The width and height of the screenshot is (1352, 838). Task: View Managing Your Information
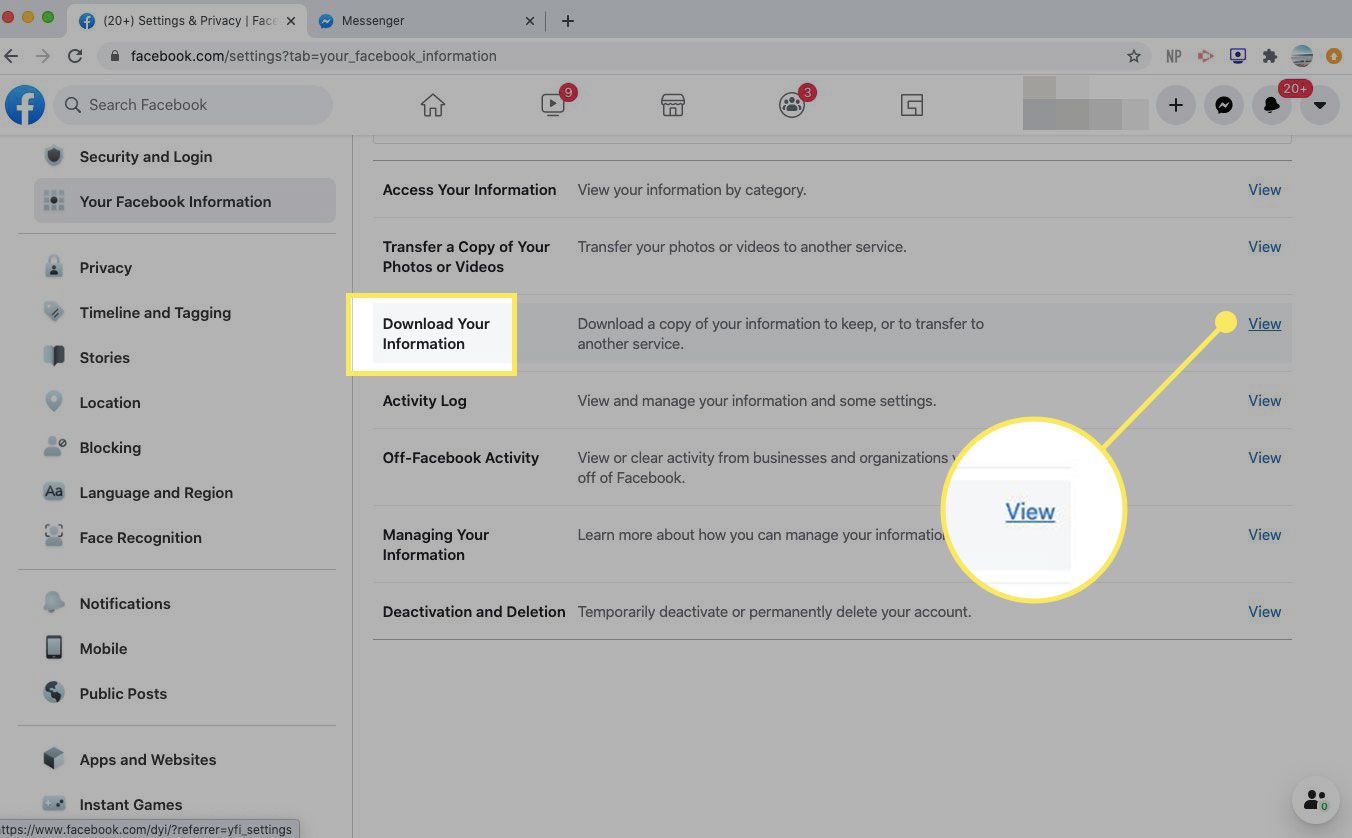tap(1264, 535)
